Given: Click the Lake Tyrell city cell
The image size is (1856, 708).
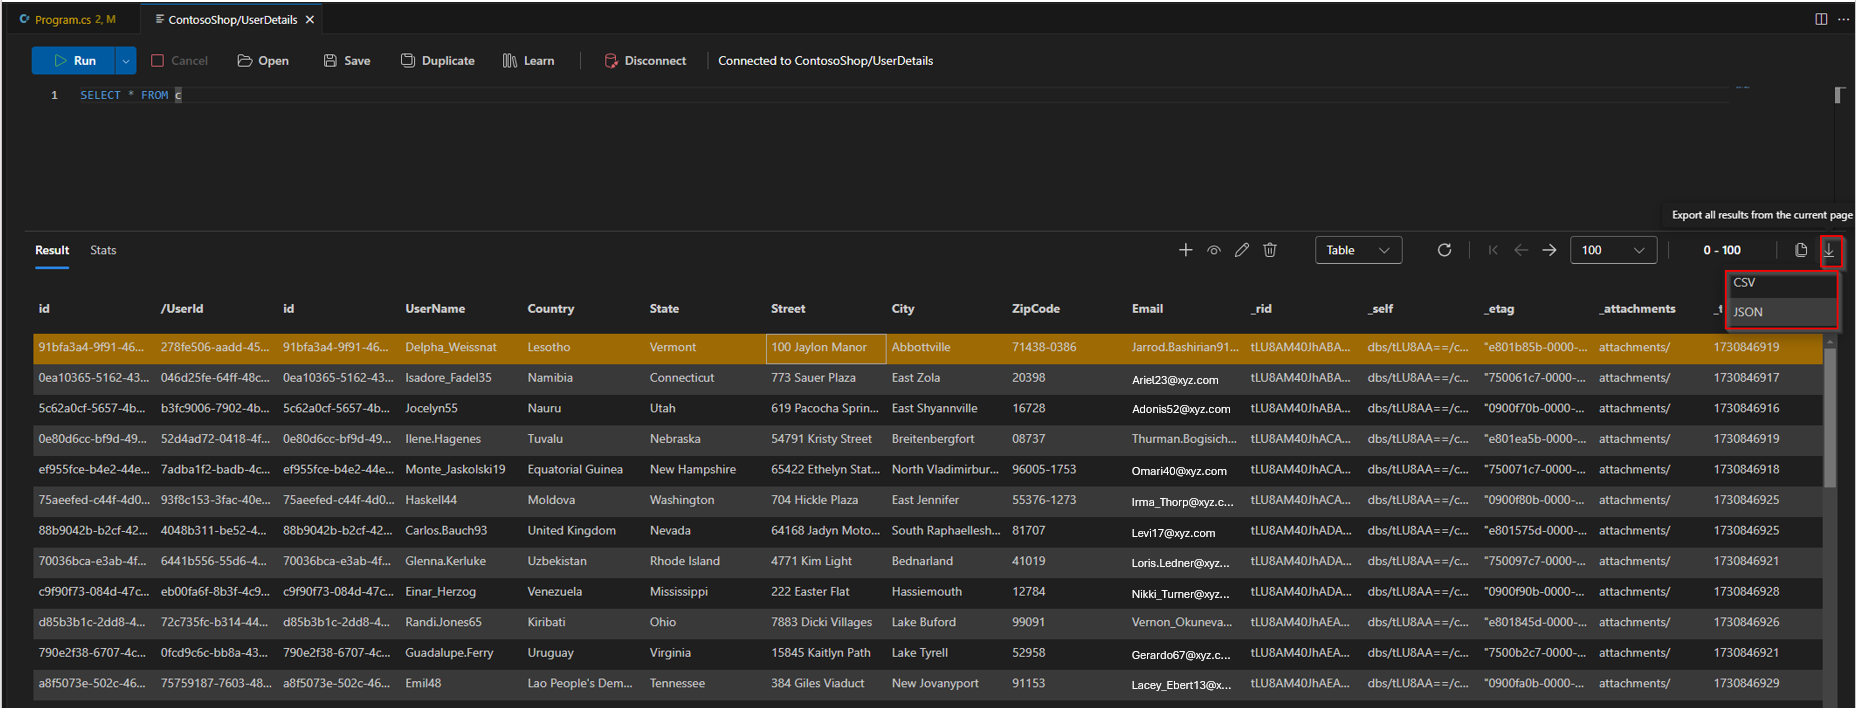Looking at the screenshot, I should (x=919, y=653).
